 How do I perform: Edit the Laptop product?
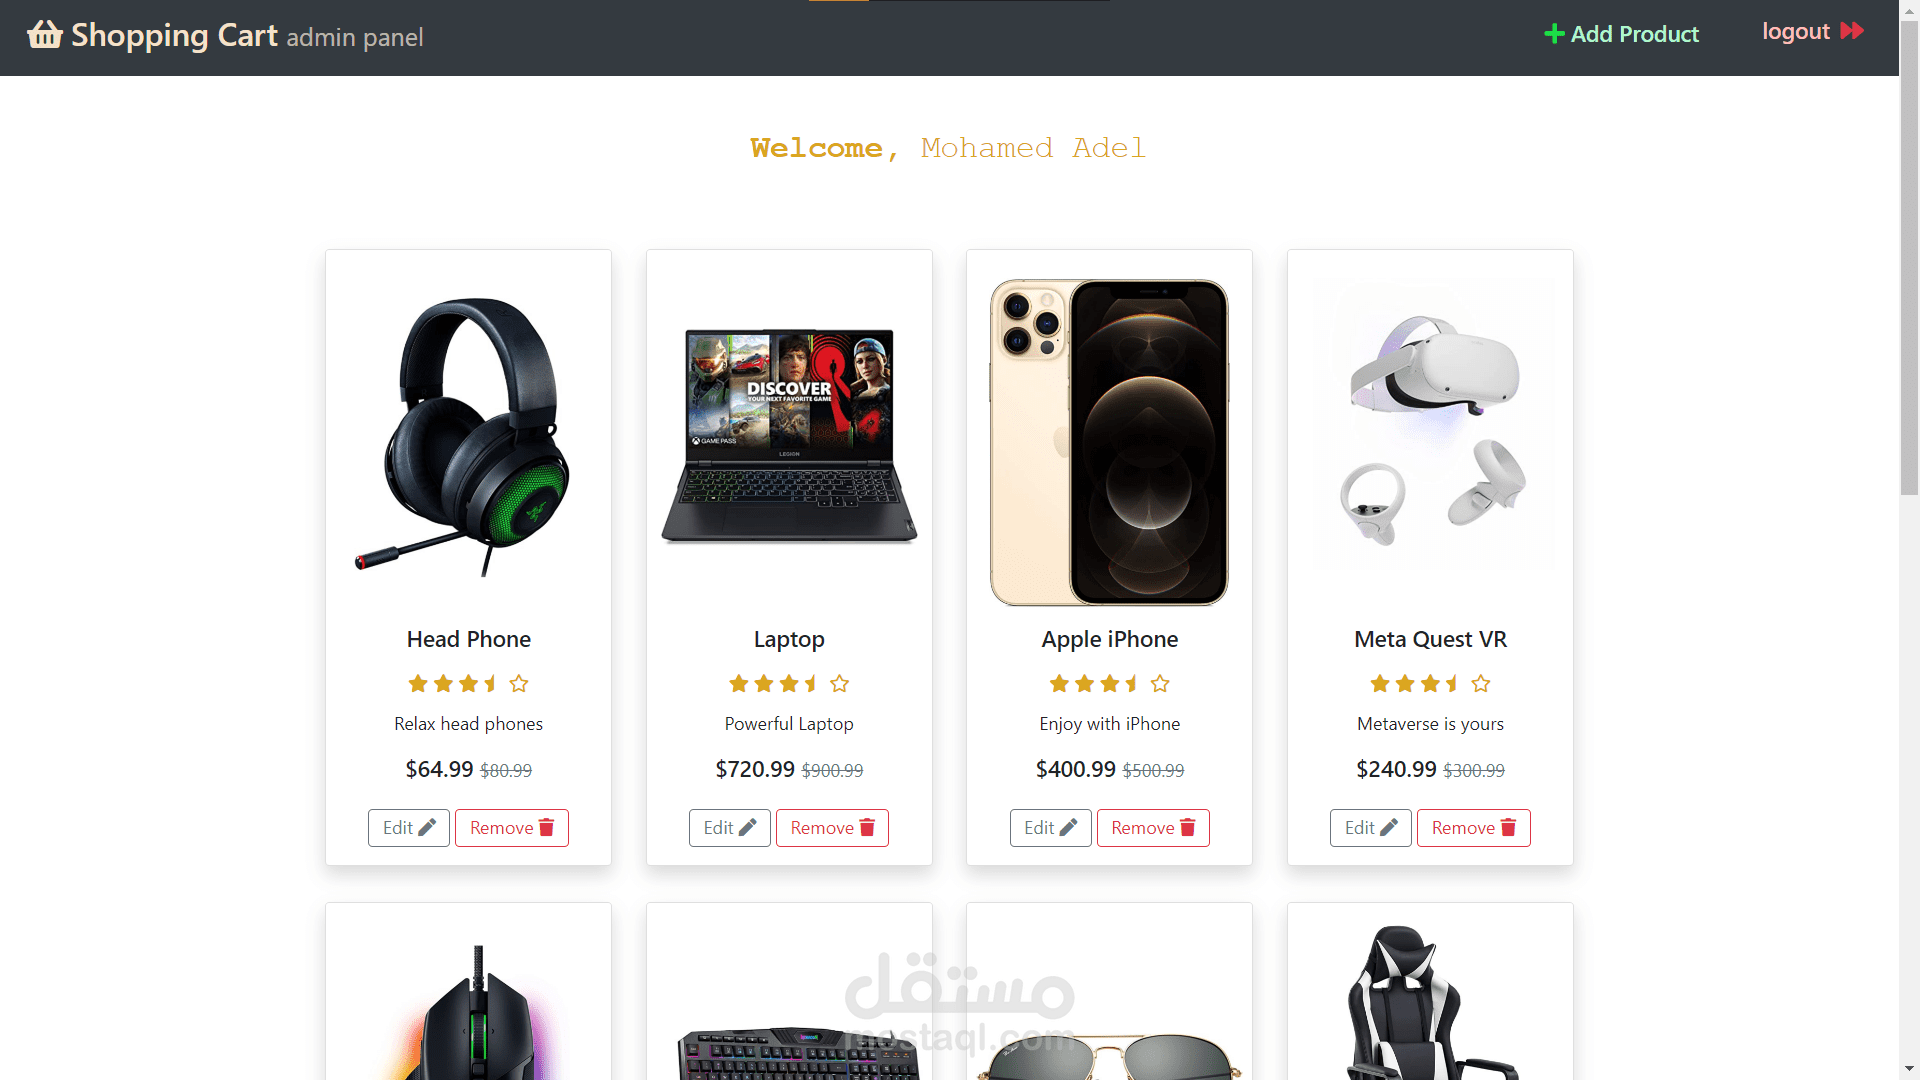click(x=729, y=828)
